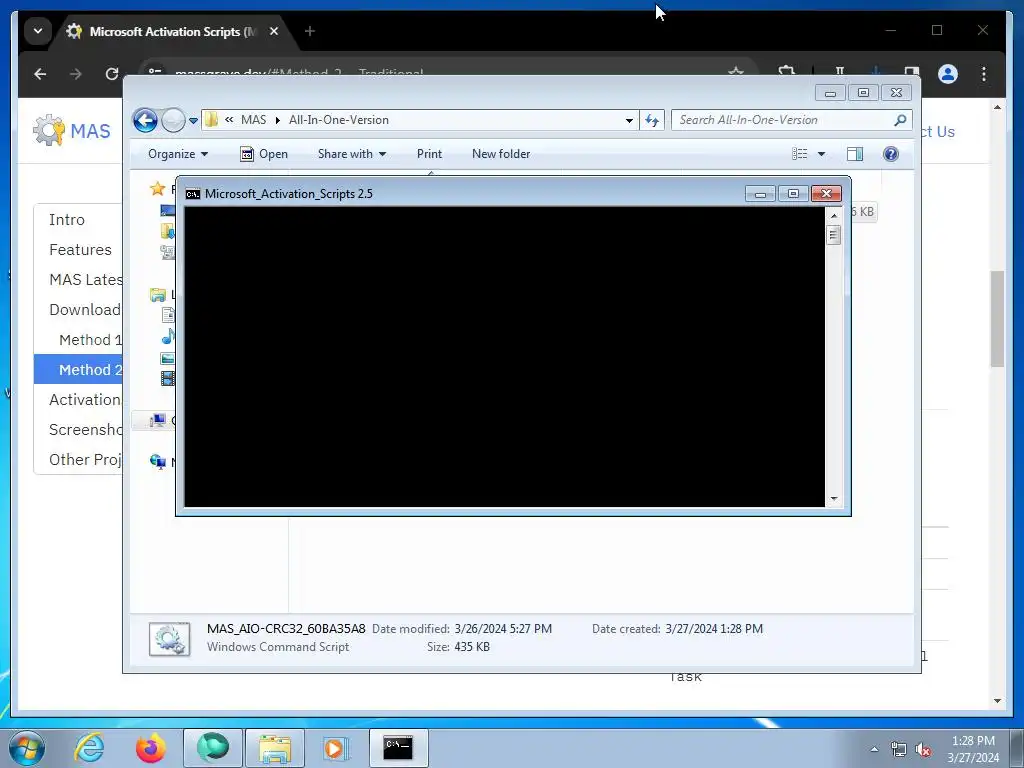1024x768 pixels.
Task: Open Other Projects sidebar entry
Action: point(86,460)
